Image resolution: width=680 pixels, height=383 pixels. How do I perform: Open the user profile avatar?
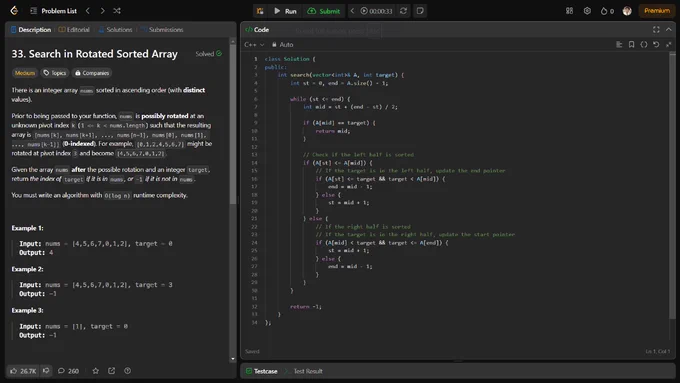click(x=627, y=11)
